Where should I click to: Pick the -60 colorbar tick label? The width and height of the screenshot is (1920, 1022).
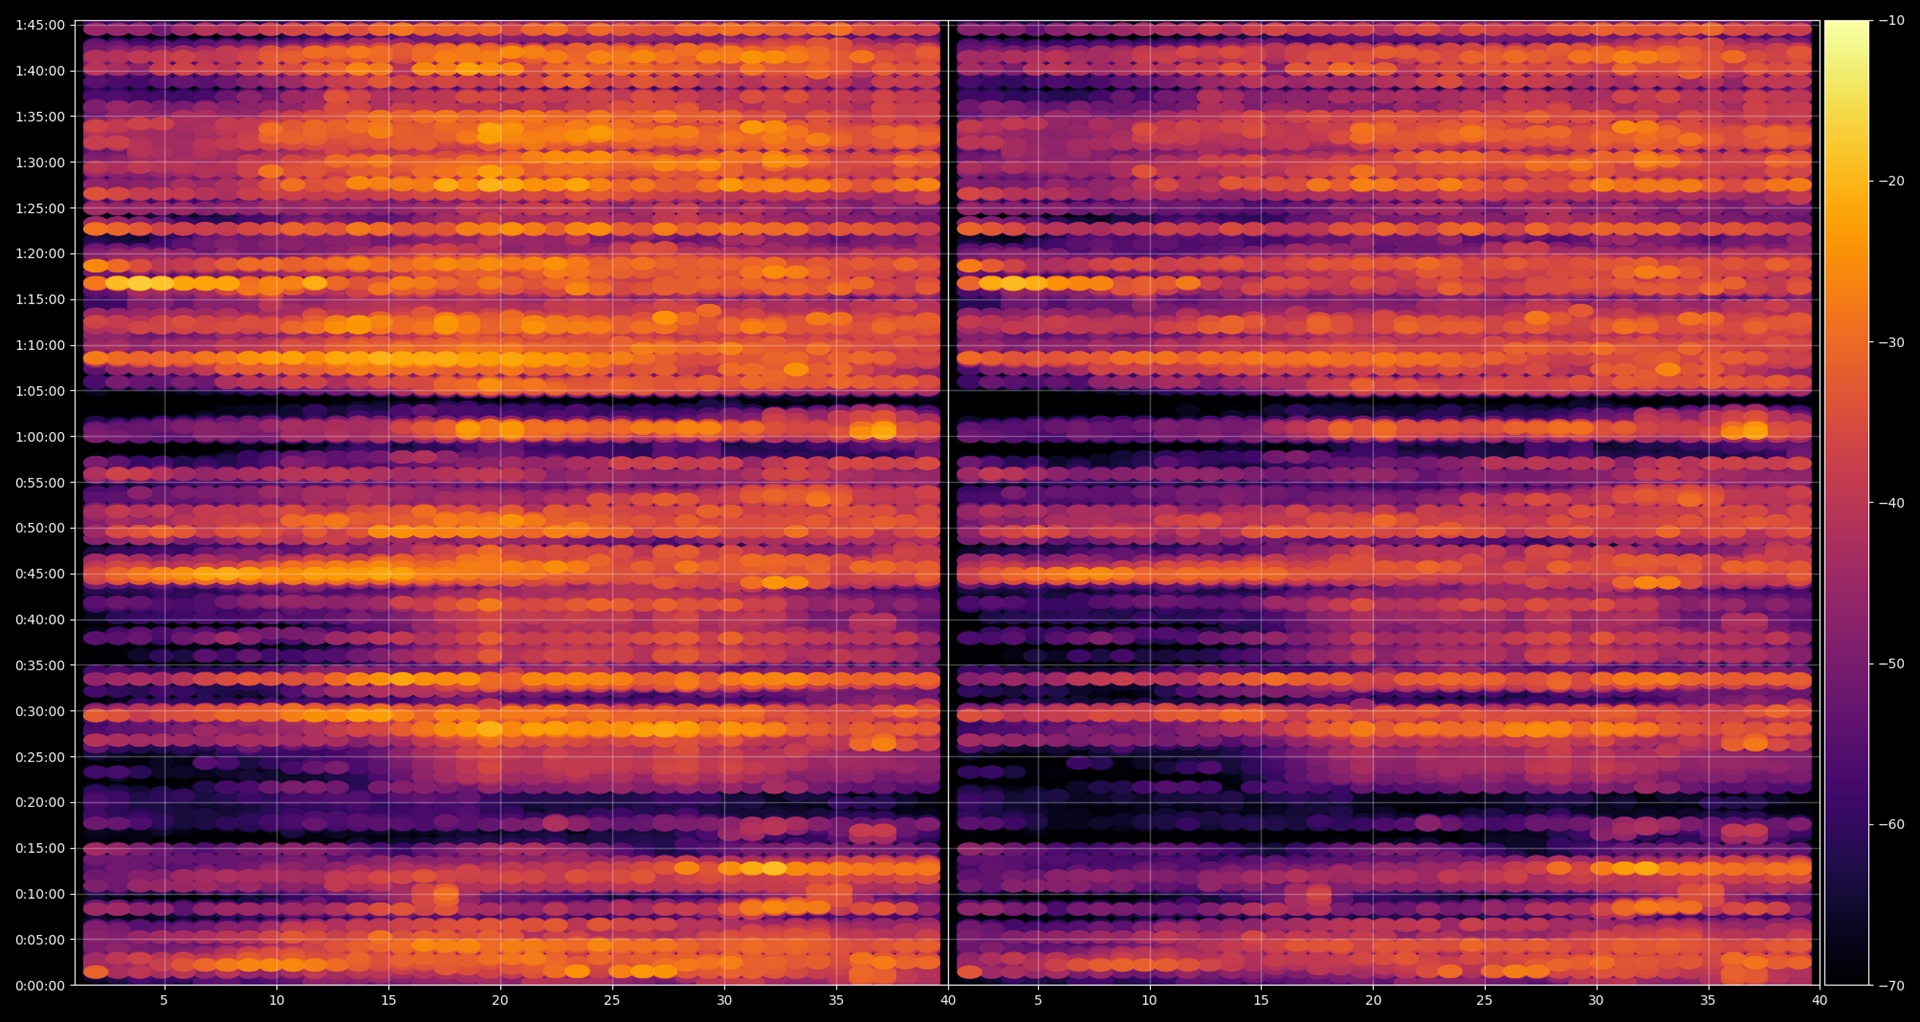point(1892,825)
